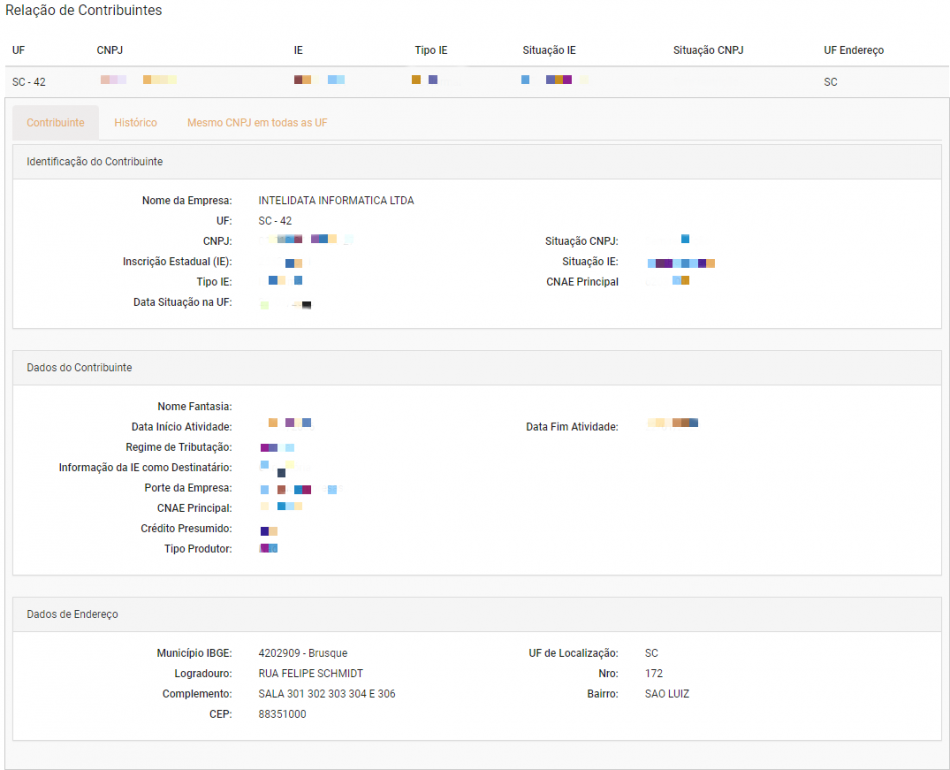This screenshot has height=770, width=950.
Task: Click the "Data Situação na UF:" label
Action: click(x=183, y=302)
